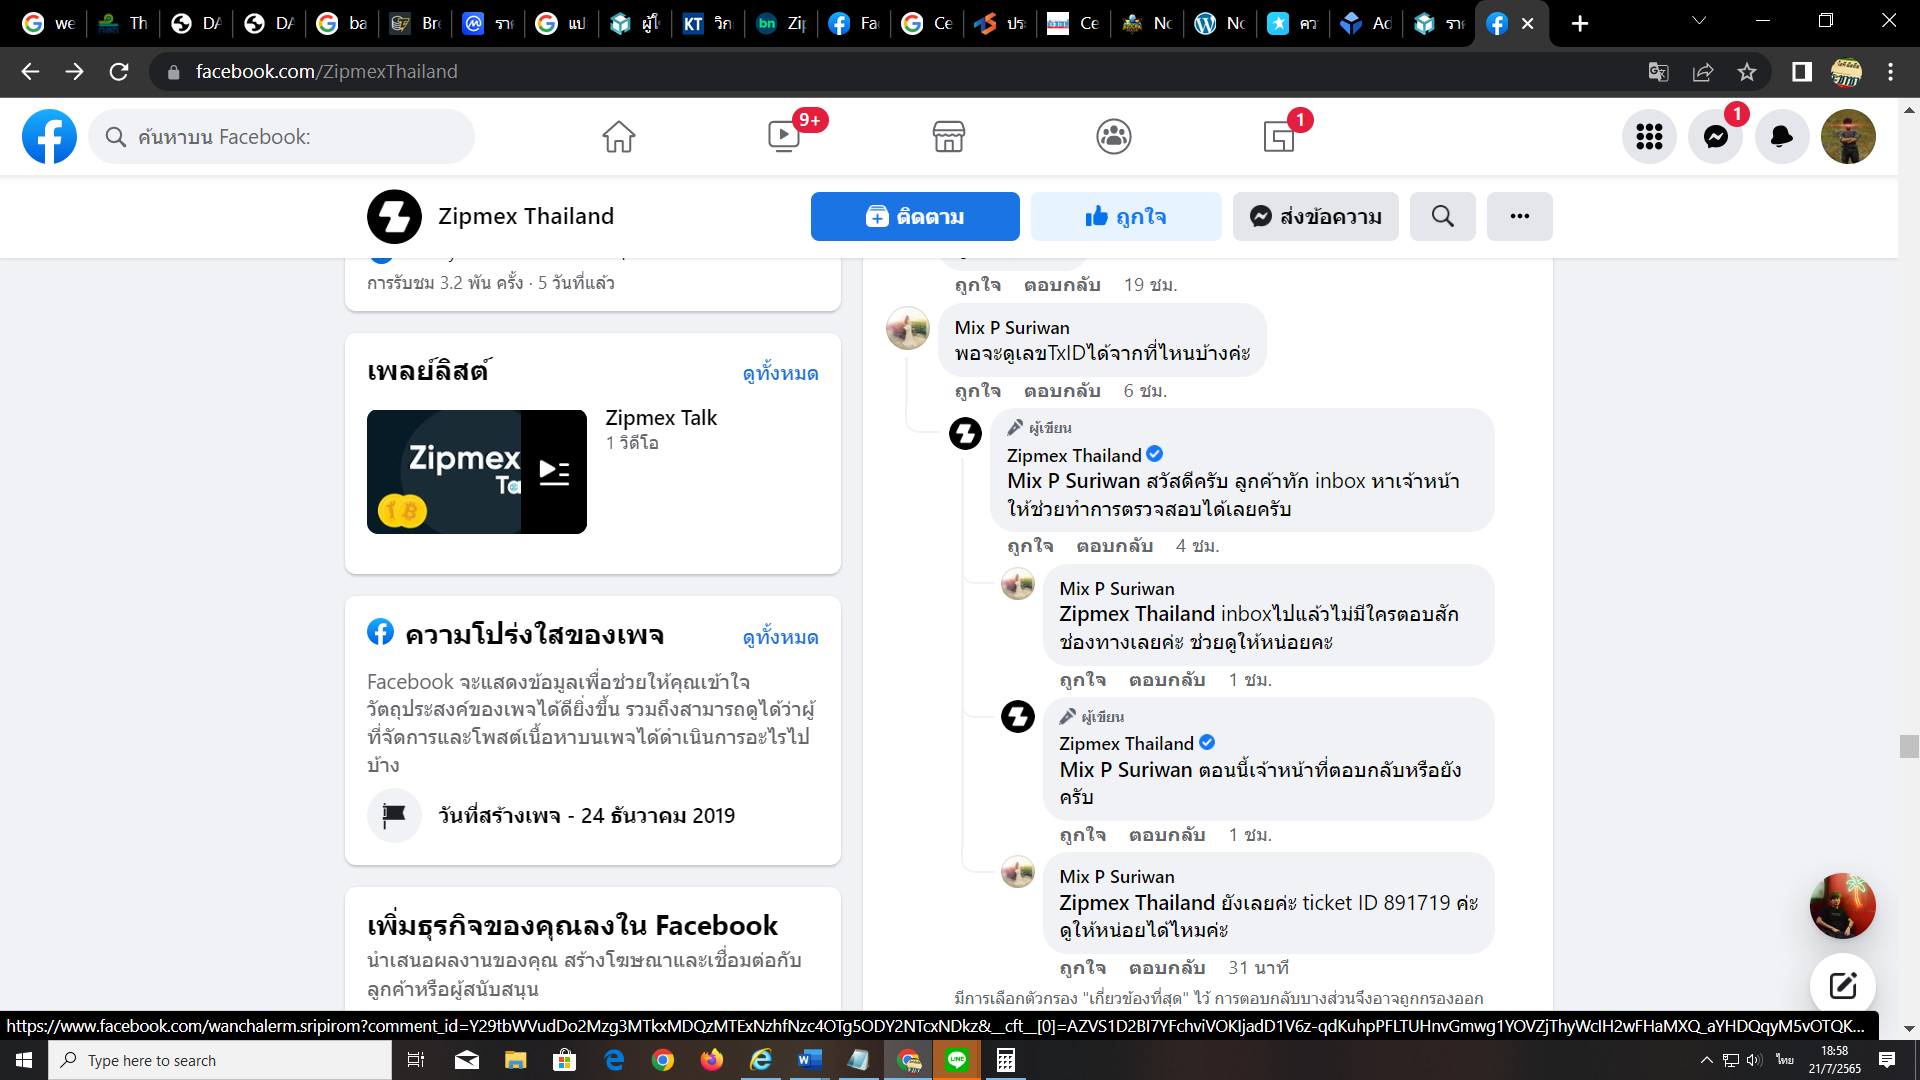The height and width of the screenshot is (1080, 1920).
Task: Open Microsoft Word from the taskbar
Action: [810, 1060]
